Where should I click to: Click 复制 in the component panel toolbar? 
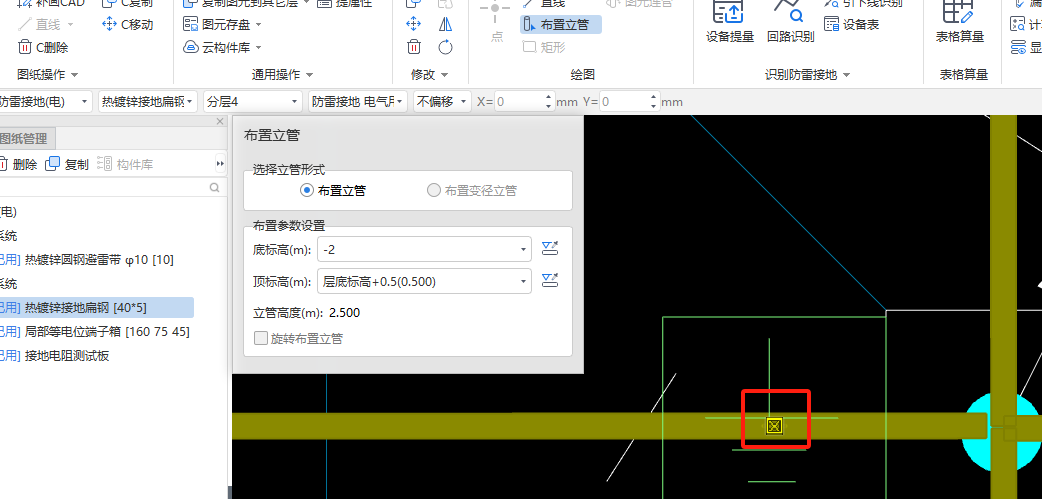(66, 164)
